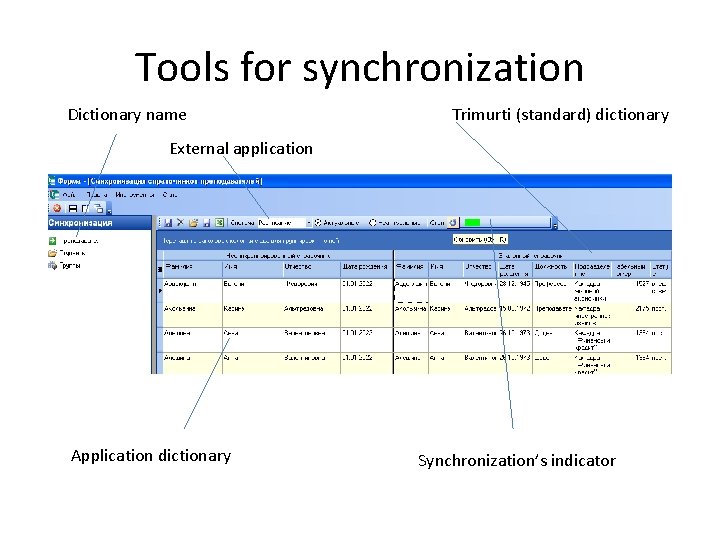720x540 pixels.
Task: Click the first row's selector arrow
Action: (x=160, y=291)
